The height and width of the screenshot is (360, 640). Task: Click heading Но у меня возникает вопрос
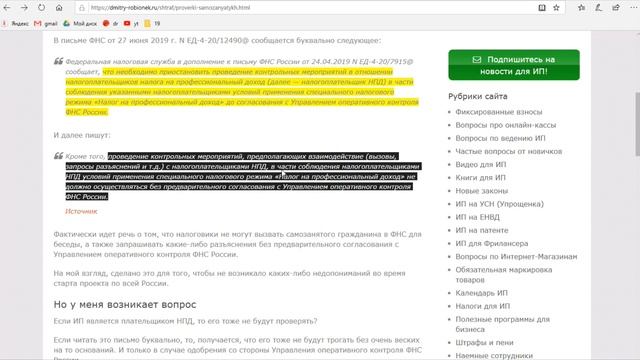(x=125, y=304)
